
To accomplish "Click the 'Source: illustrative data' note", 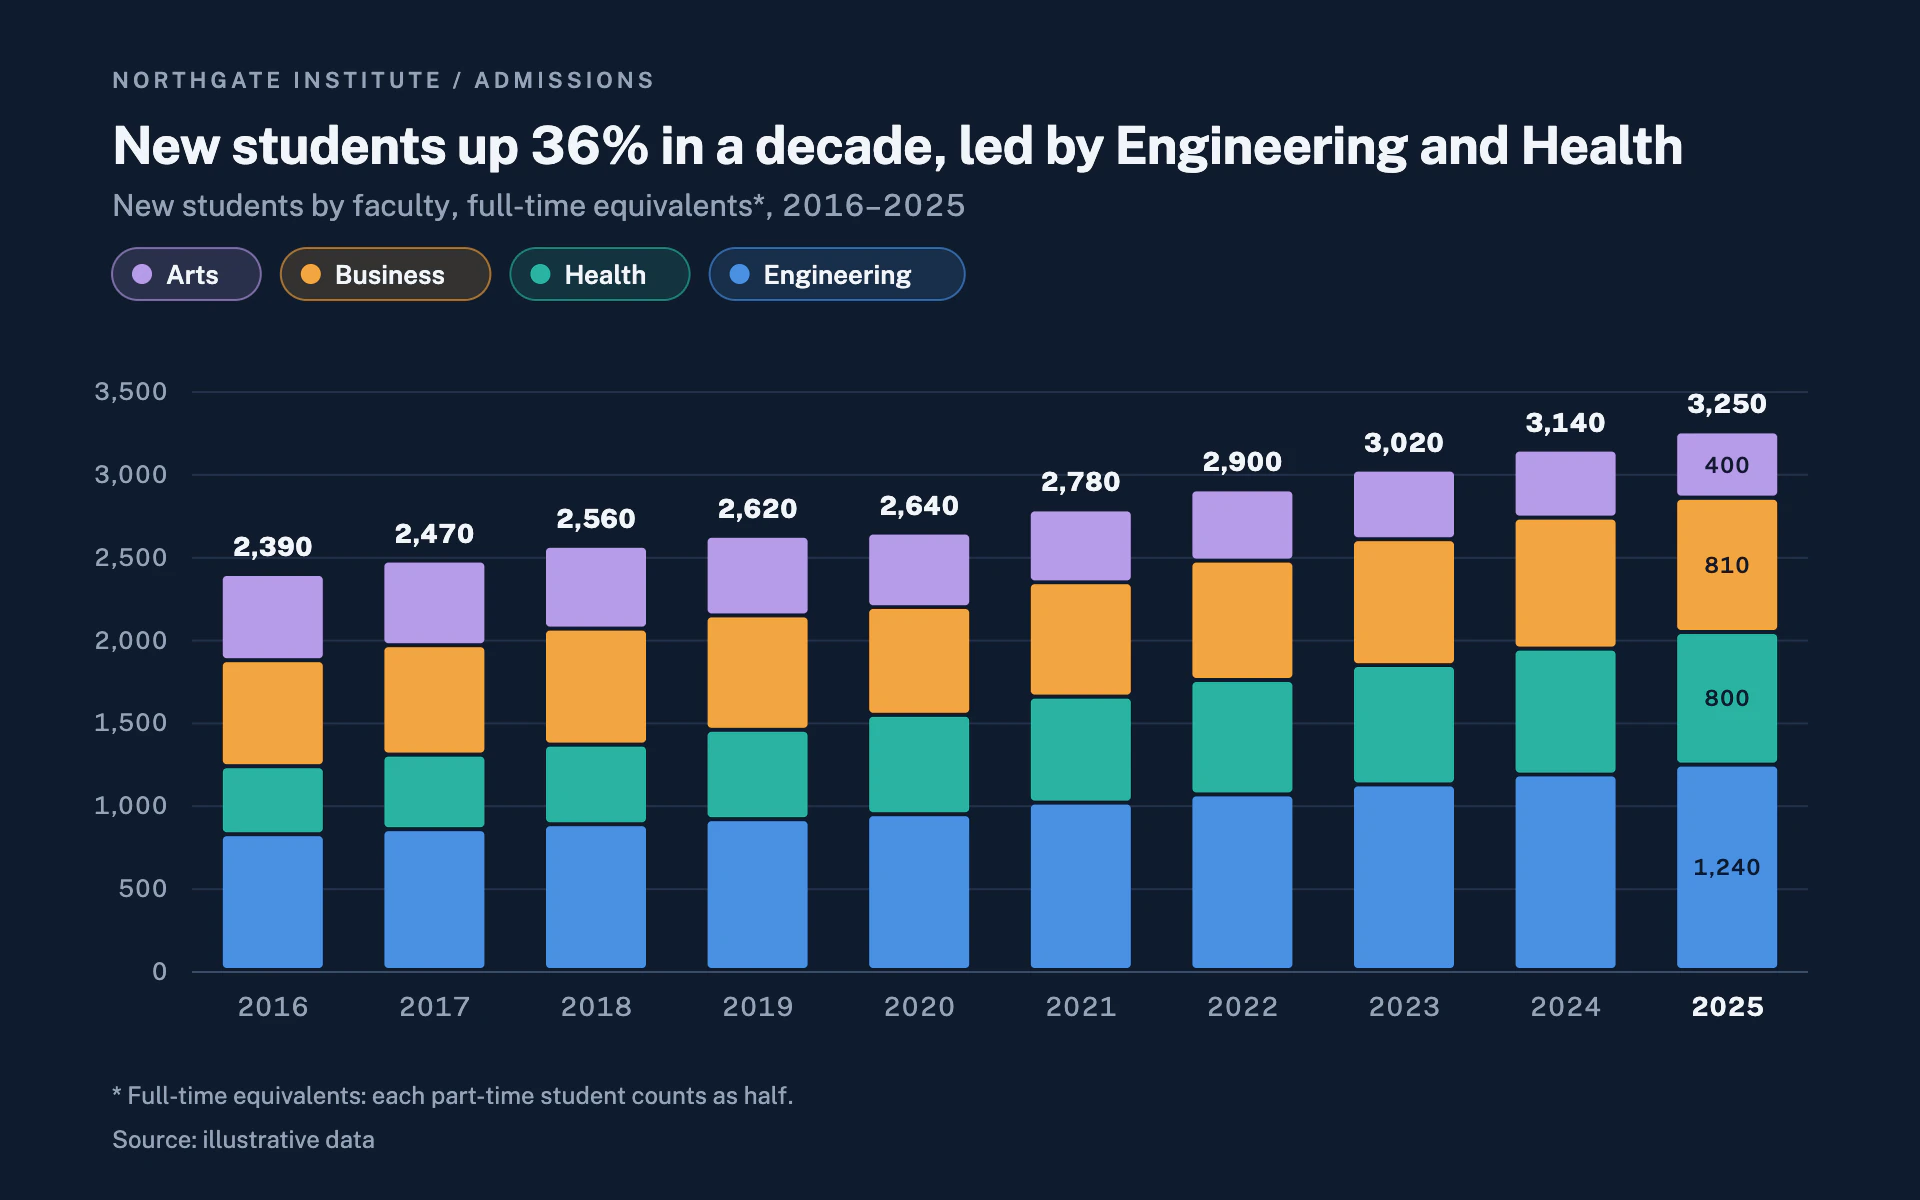I will 243,1140.
